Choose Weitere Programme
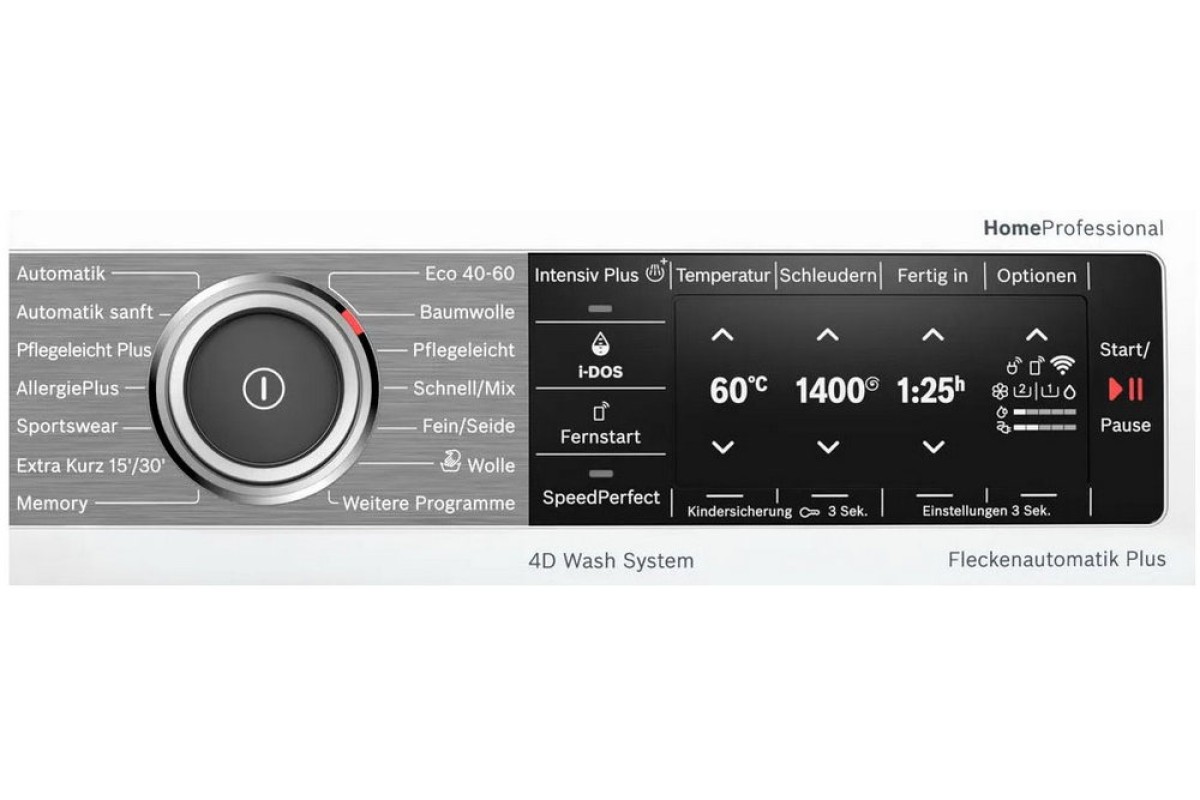This screenshot has height=800, width=1200. [429, 503]
